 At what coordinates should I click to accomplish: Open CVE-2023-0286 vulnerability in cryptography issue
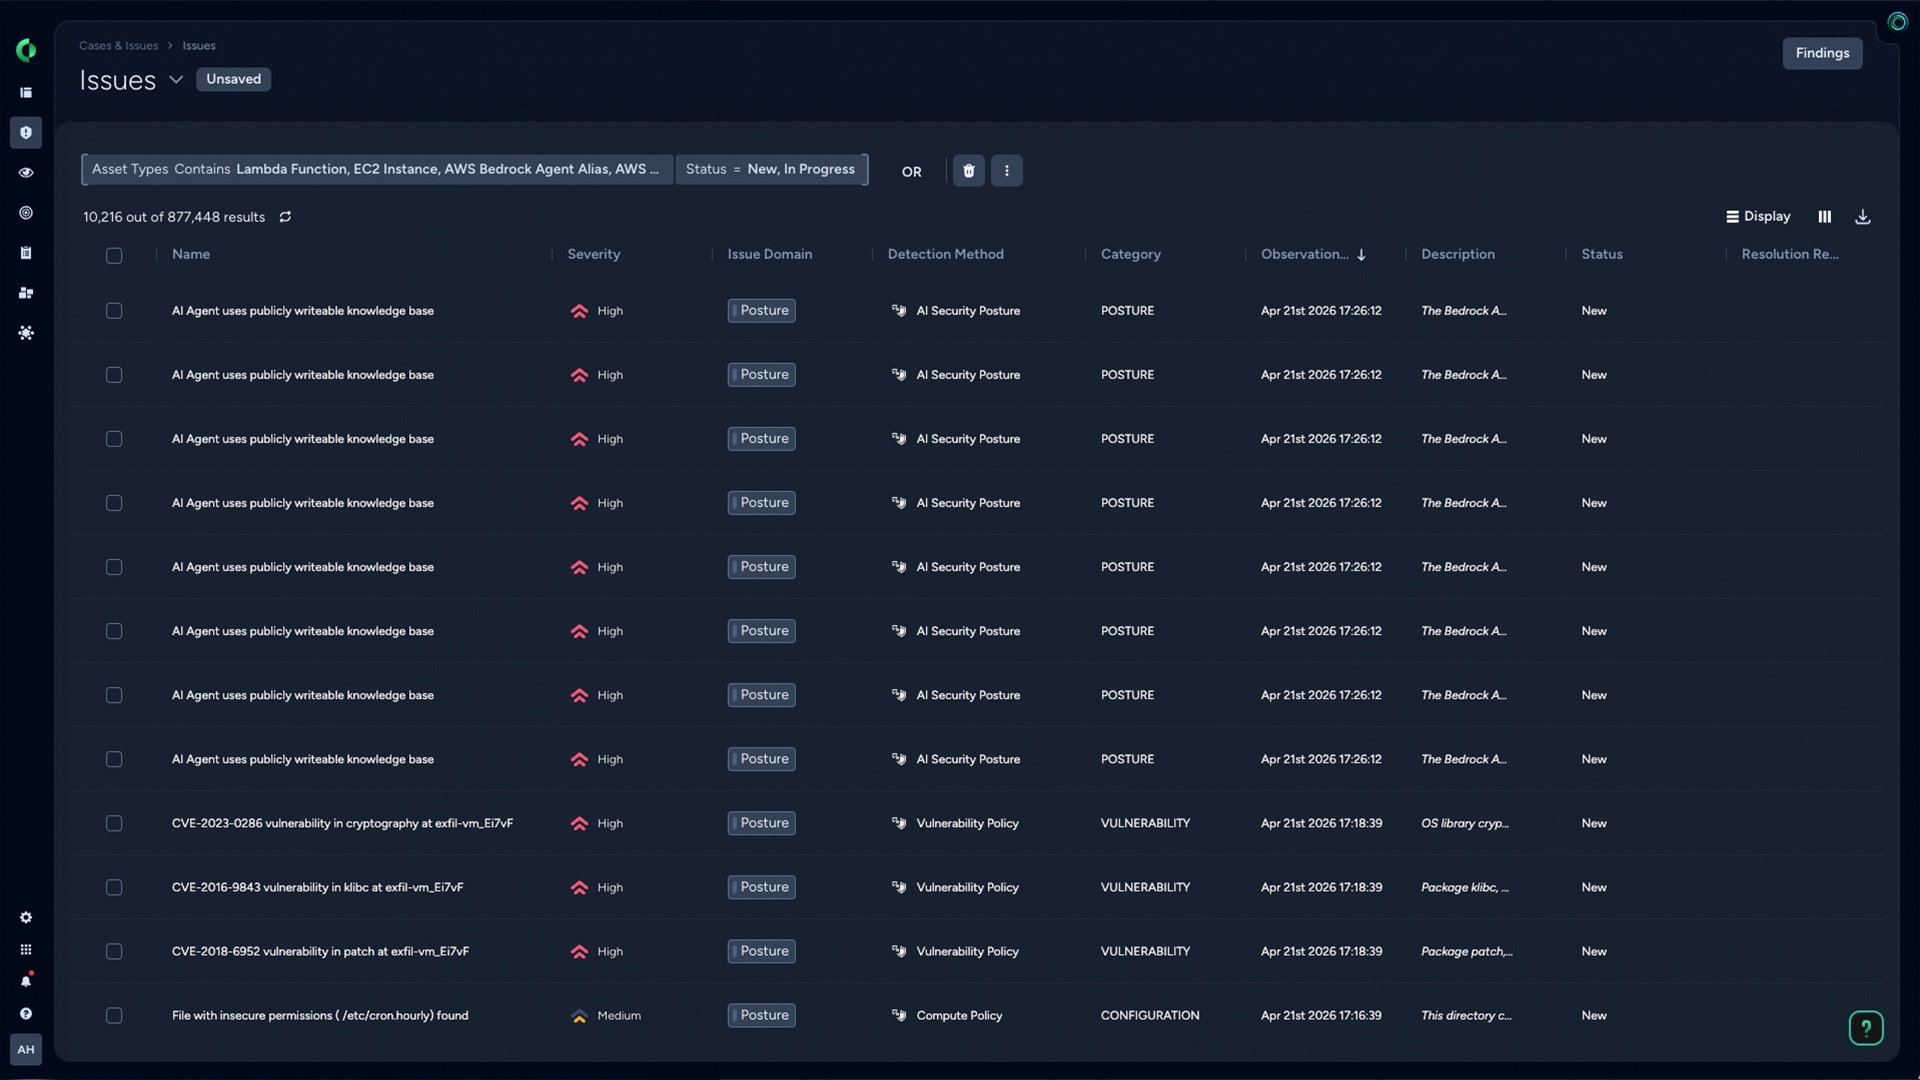click(x=342, y=824)
